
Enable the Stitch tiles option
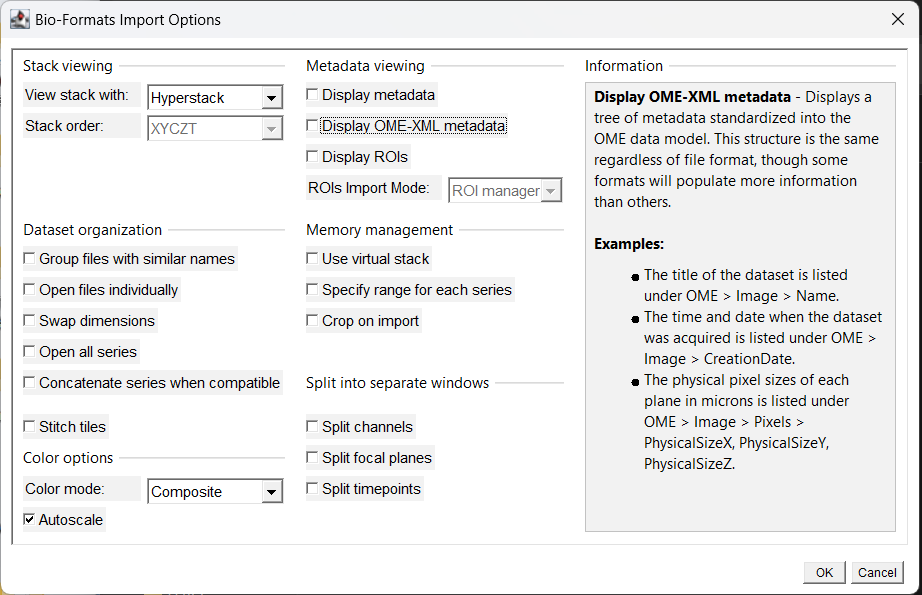tap(29, 426)
